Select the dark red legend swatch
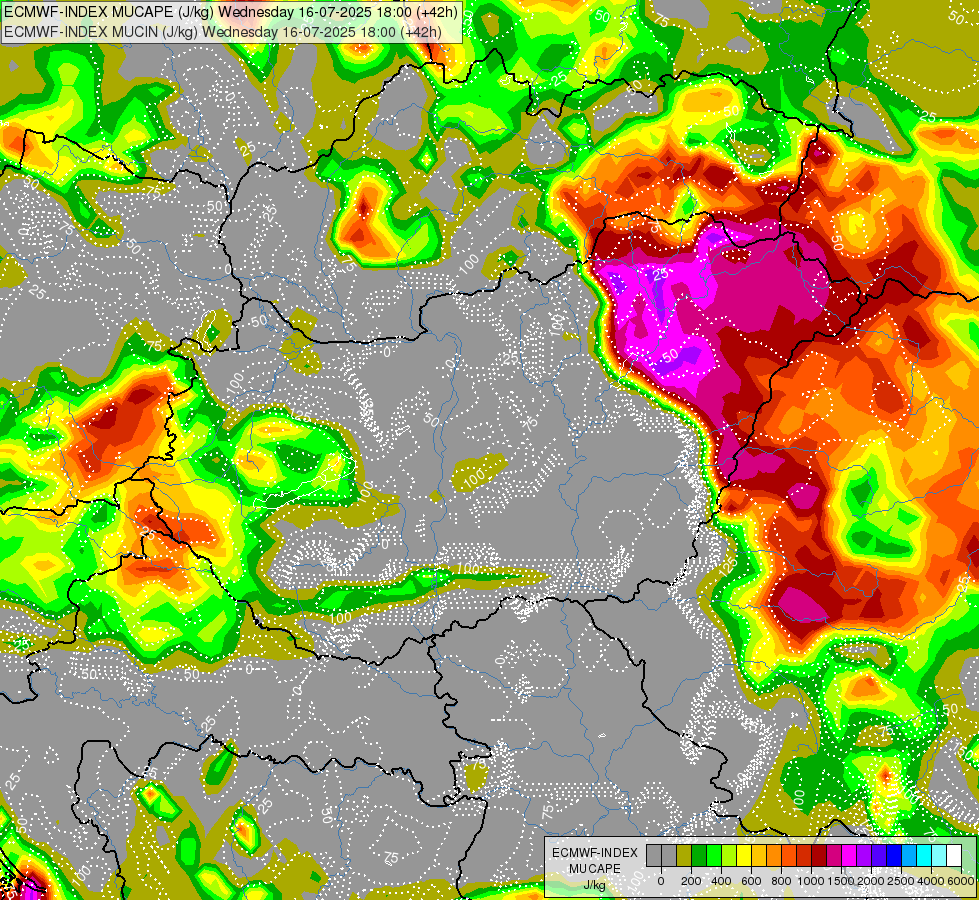The width and height of the screenshot is (979, 900). point(819,856)
